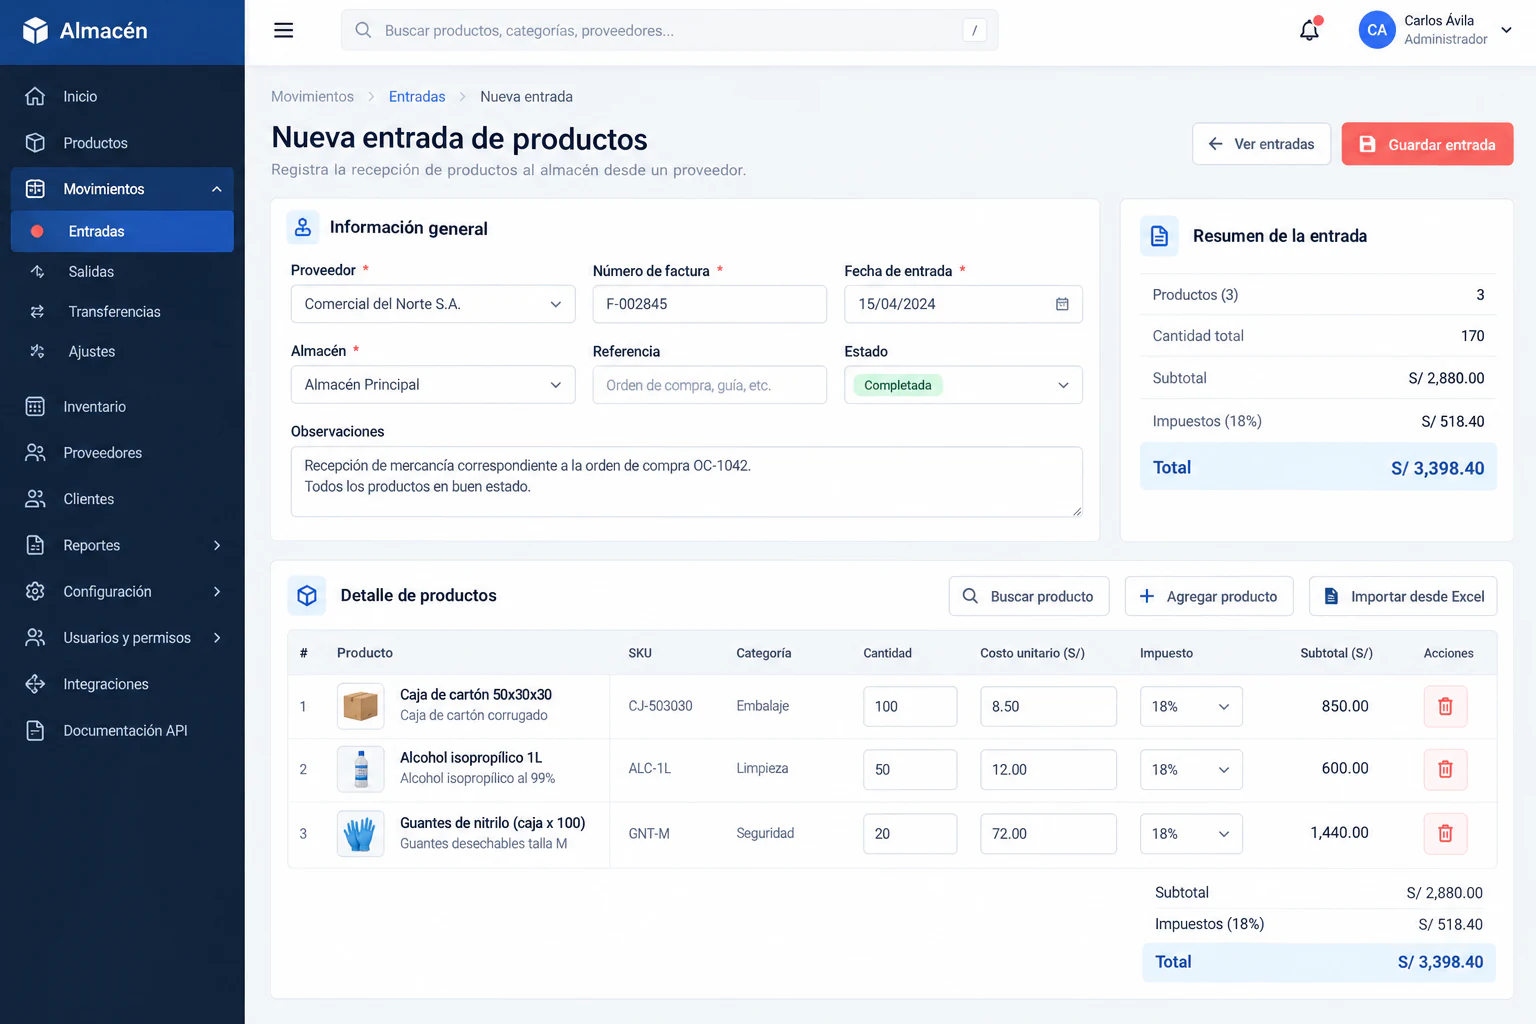Click the Almacén logo icon
The image size is (1536, 1024).
pos(35,31)
